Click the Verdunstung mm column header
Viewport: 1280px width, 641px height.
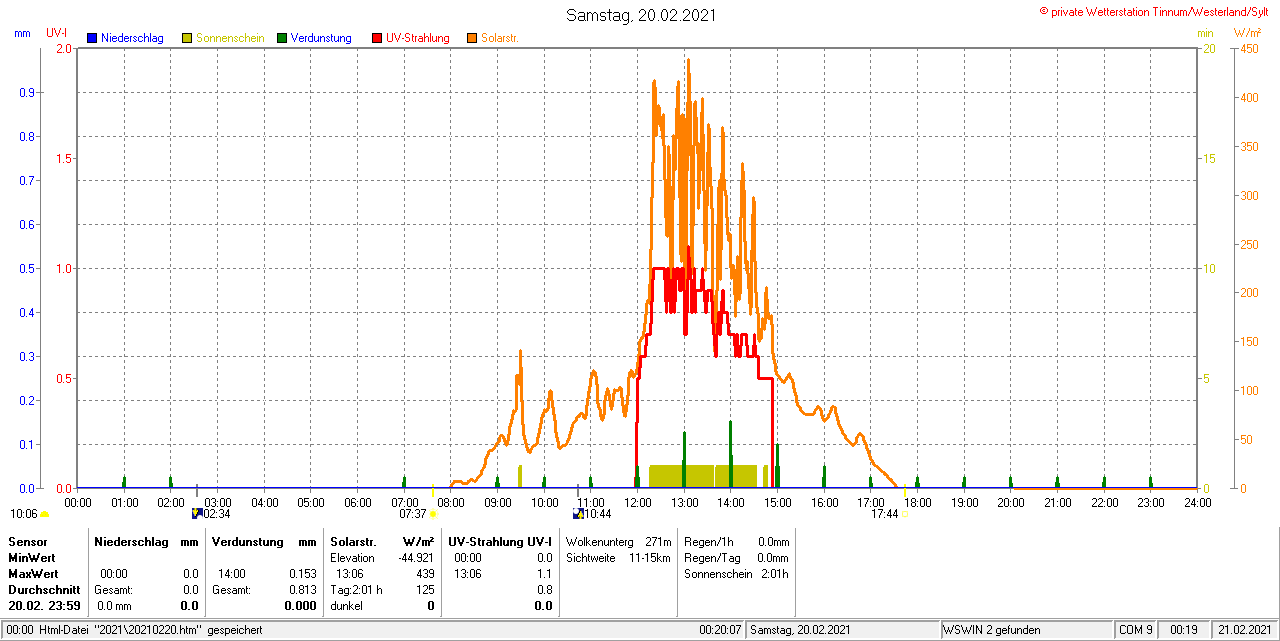[264, 541]
